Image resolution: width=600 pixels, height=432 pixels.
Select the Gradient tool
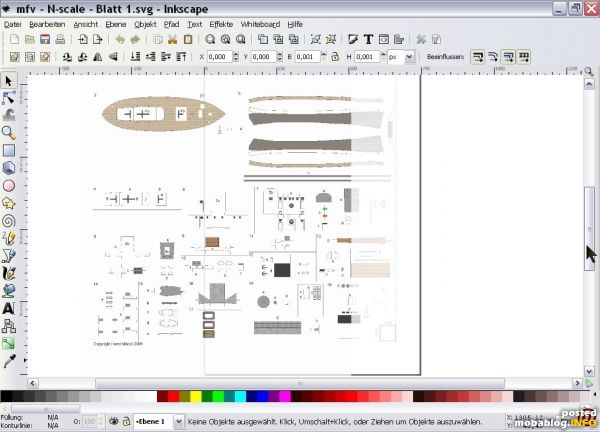coord(9,344)
